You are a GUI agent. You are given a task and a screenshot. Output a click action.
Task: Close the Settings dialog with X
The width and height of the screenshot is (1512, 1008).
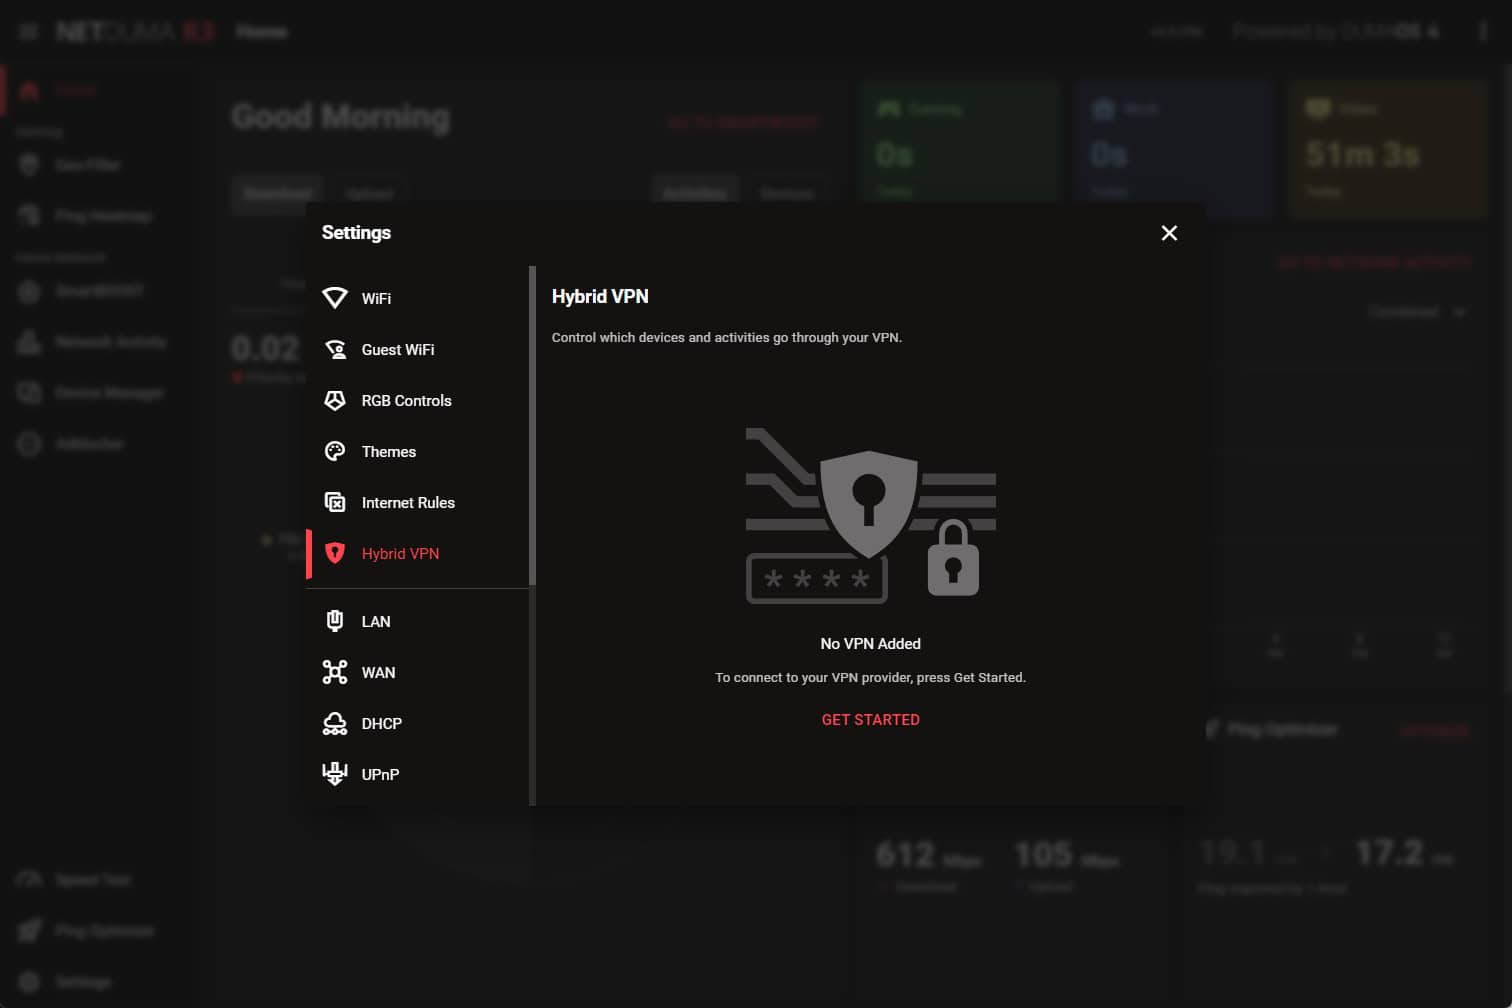pyautogui.click(x=1169, y=233)
